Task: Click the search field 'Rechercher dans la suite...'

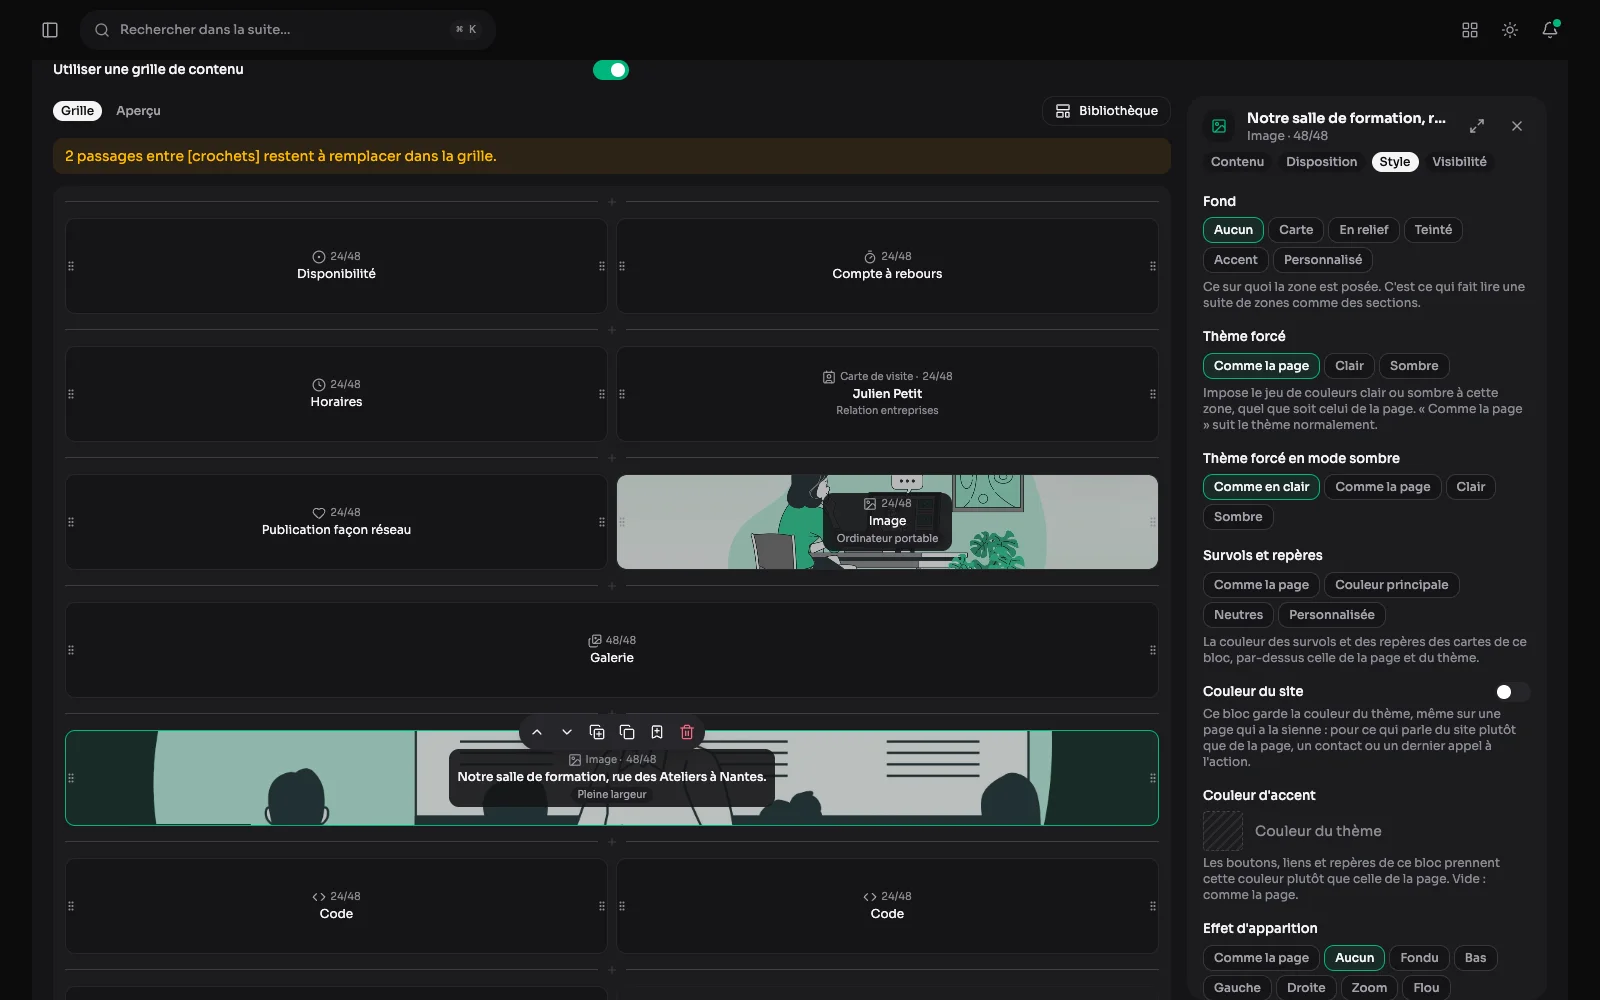Action: [288, 30]
